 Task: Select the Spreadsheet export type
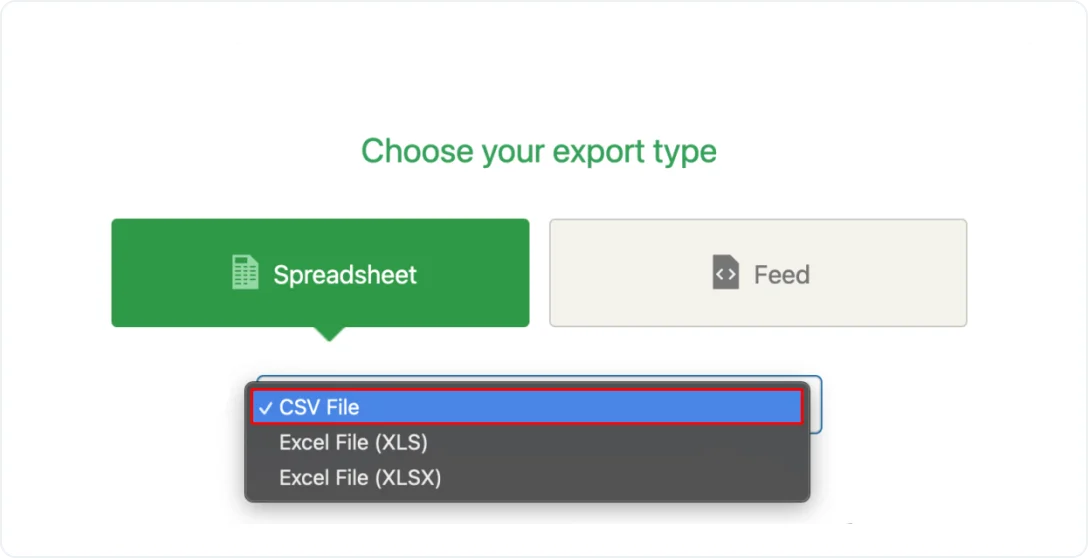320,273
